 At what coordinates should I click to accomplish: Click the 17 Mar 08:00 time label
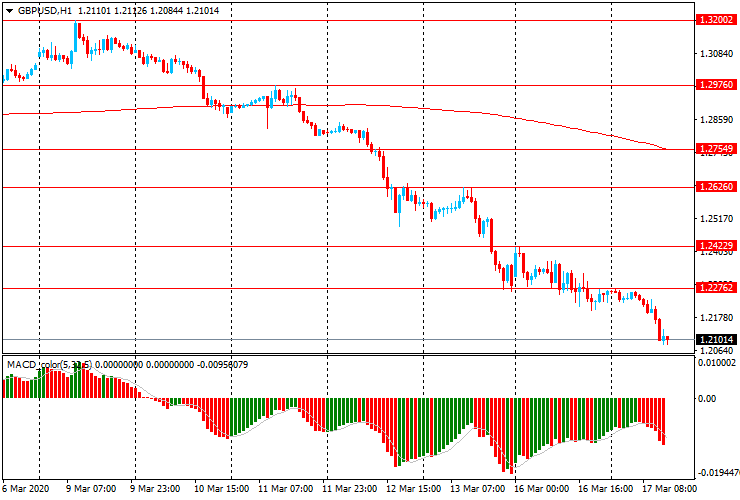(668, 489)
